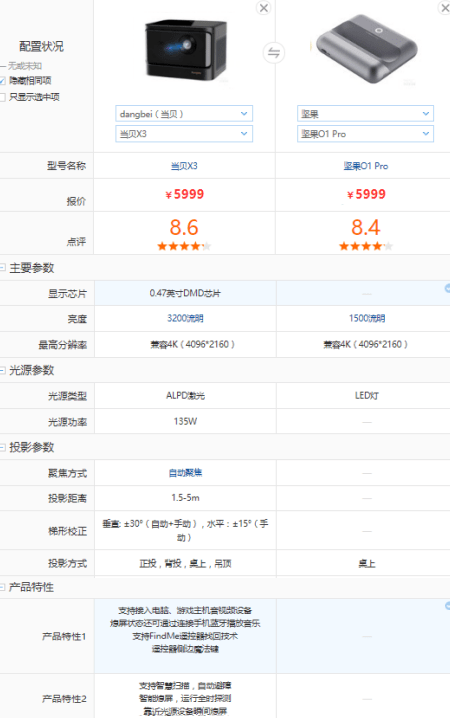Toggle the 隐藏相同项 checkbox
The width and height of the screenshot is (450, 718).
pyautogui.click(x=2, y=81)
